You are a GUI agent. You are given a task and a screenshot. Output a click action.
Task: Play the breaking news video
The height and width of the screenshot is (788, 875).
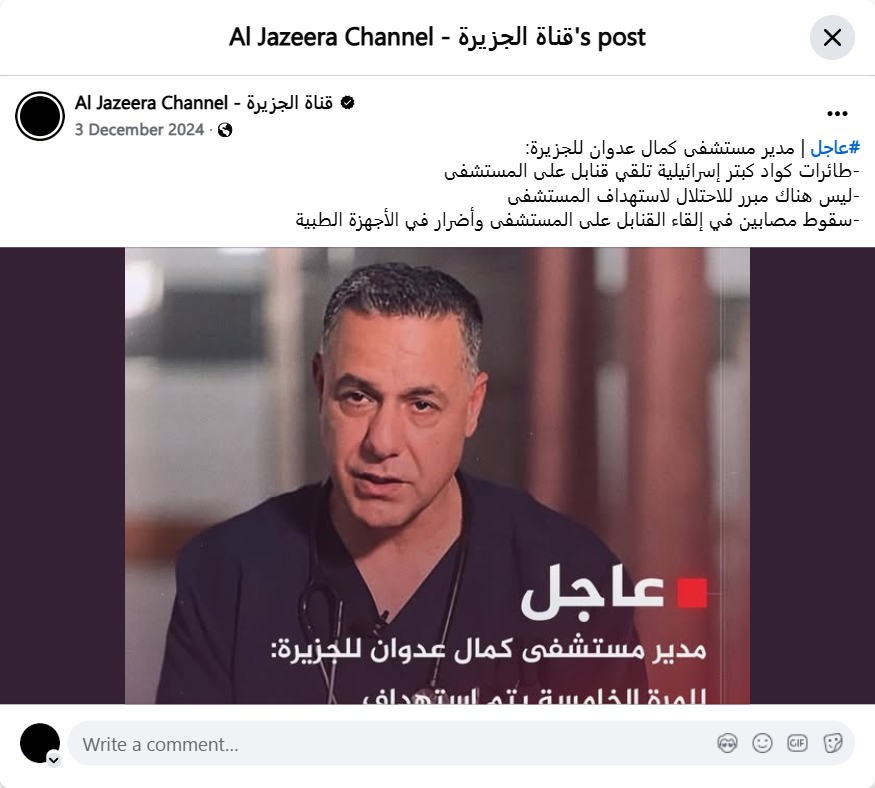click(437, 475)
